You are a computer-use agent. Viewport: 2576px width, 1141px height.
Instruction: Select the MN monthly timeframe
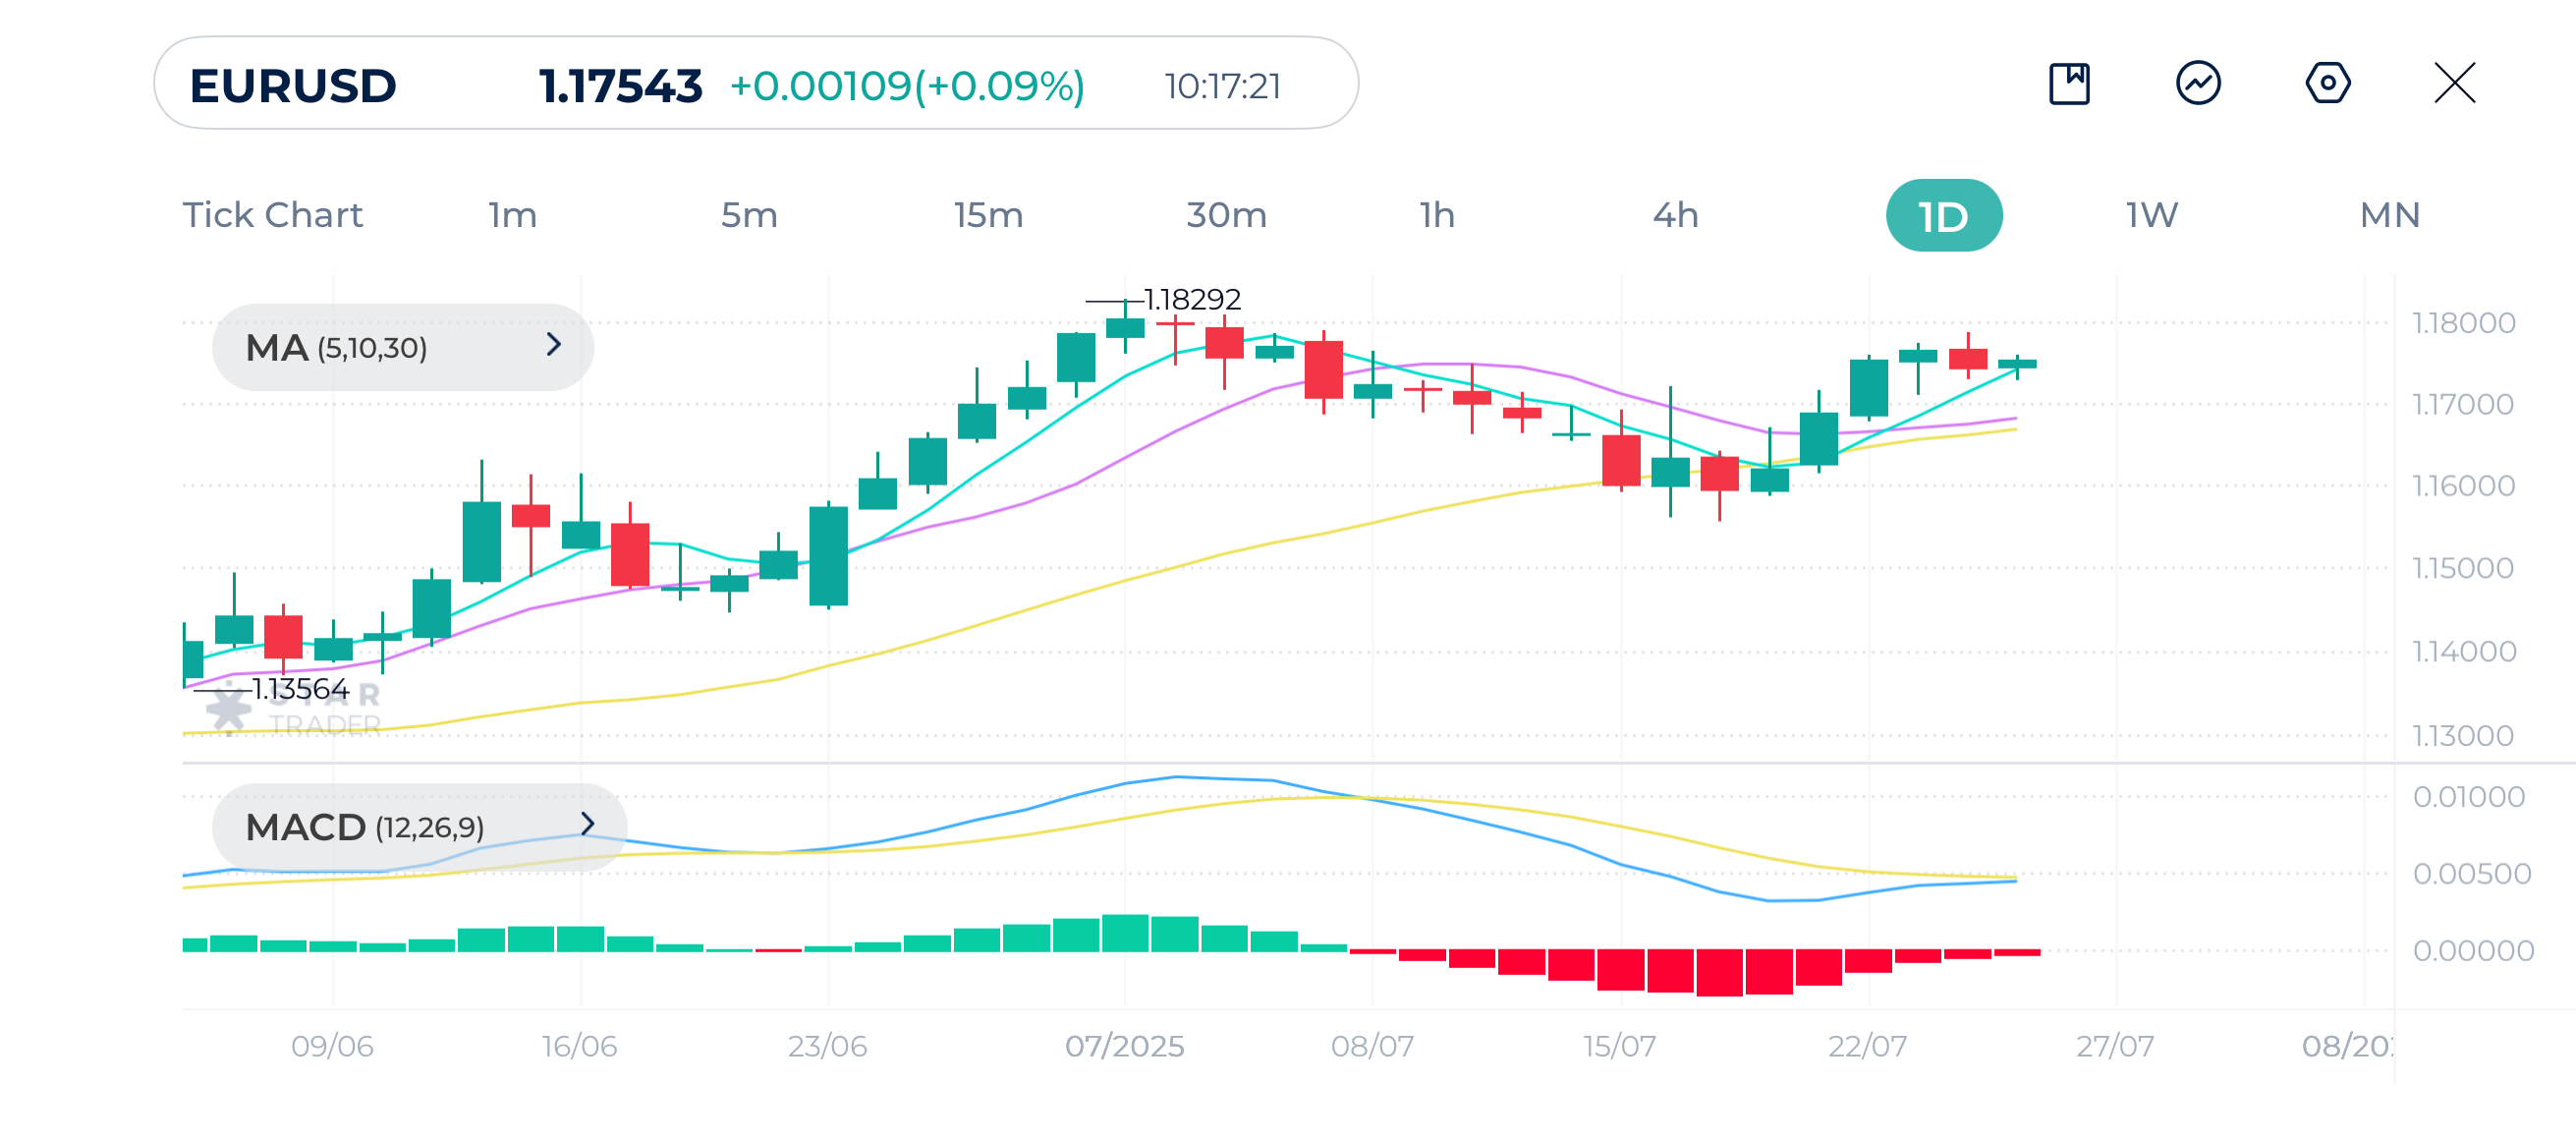2389,215
